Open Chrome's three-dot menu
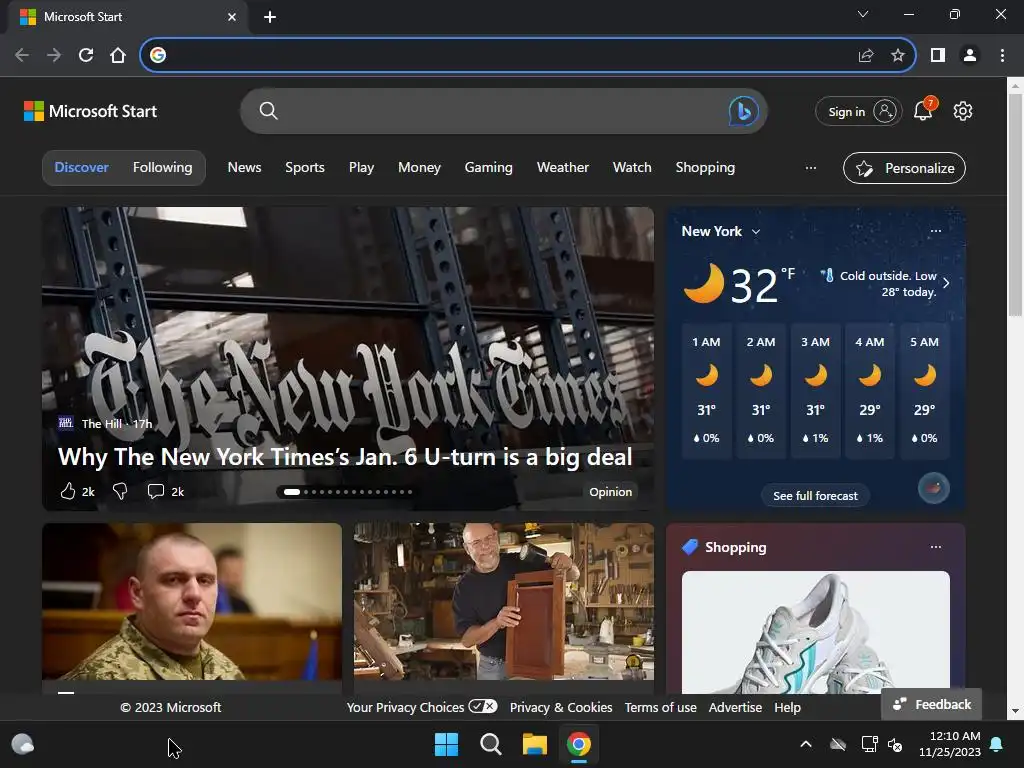This screenshot has width=1024, height=768. click(1002, 56)
